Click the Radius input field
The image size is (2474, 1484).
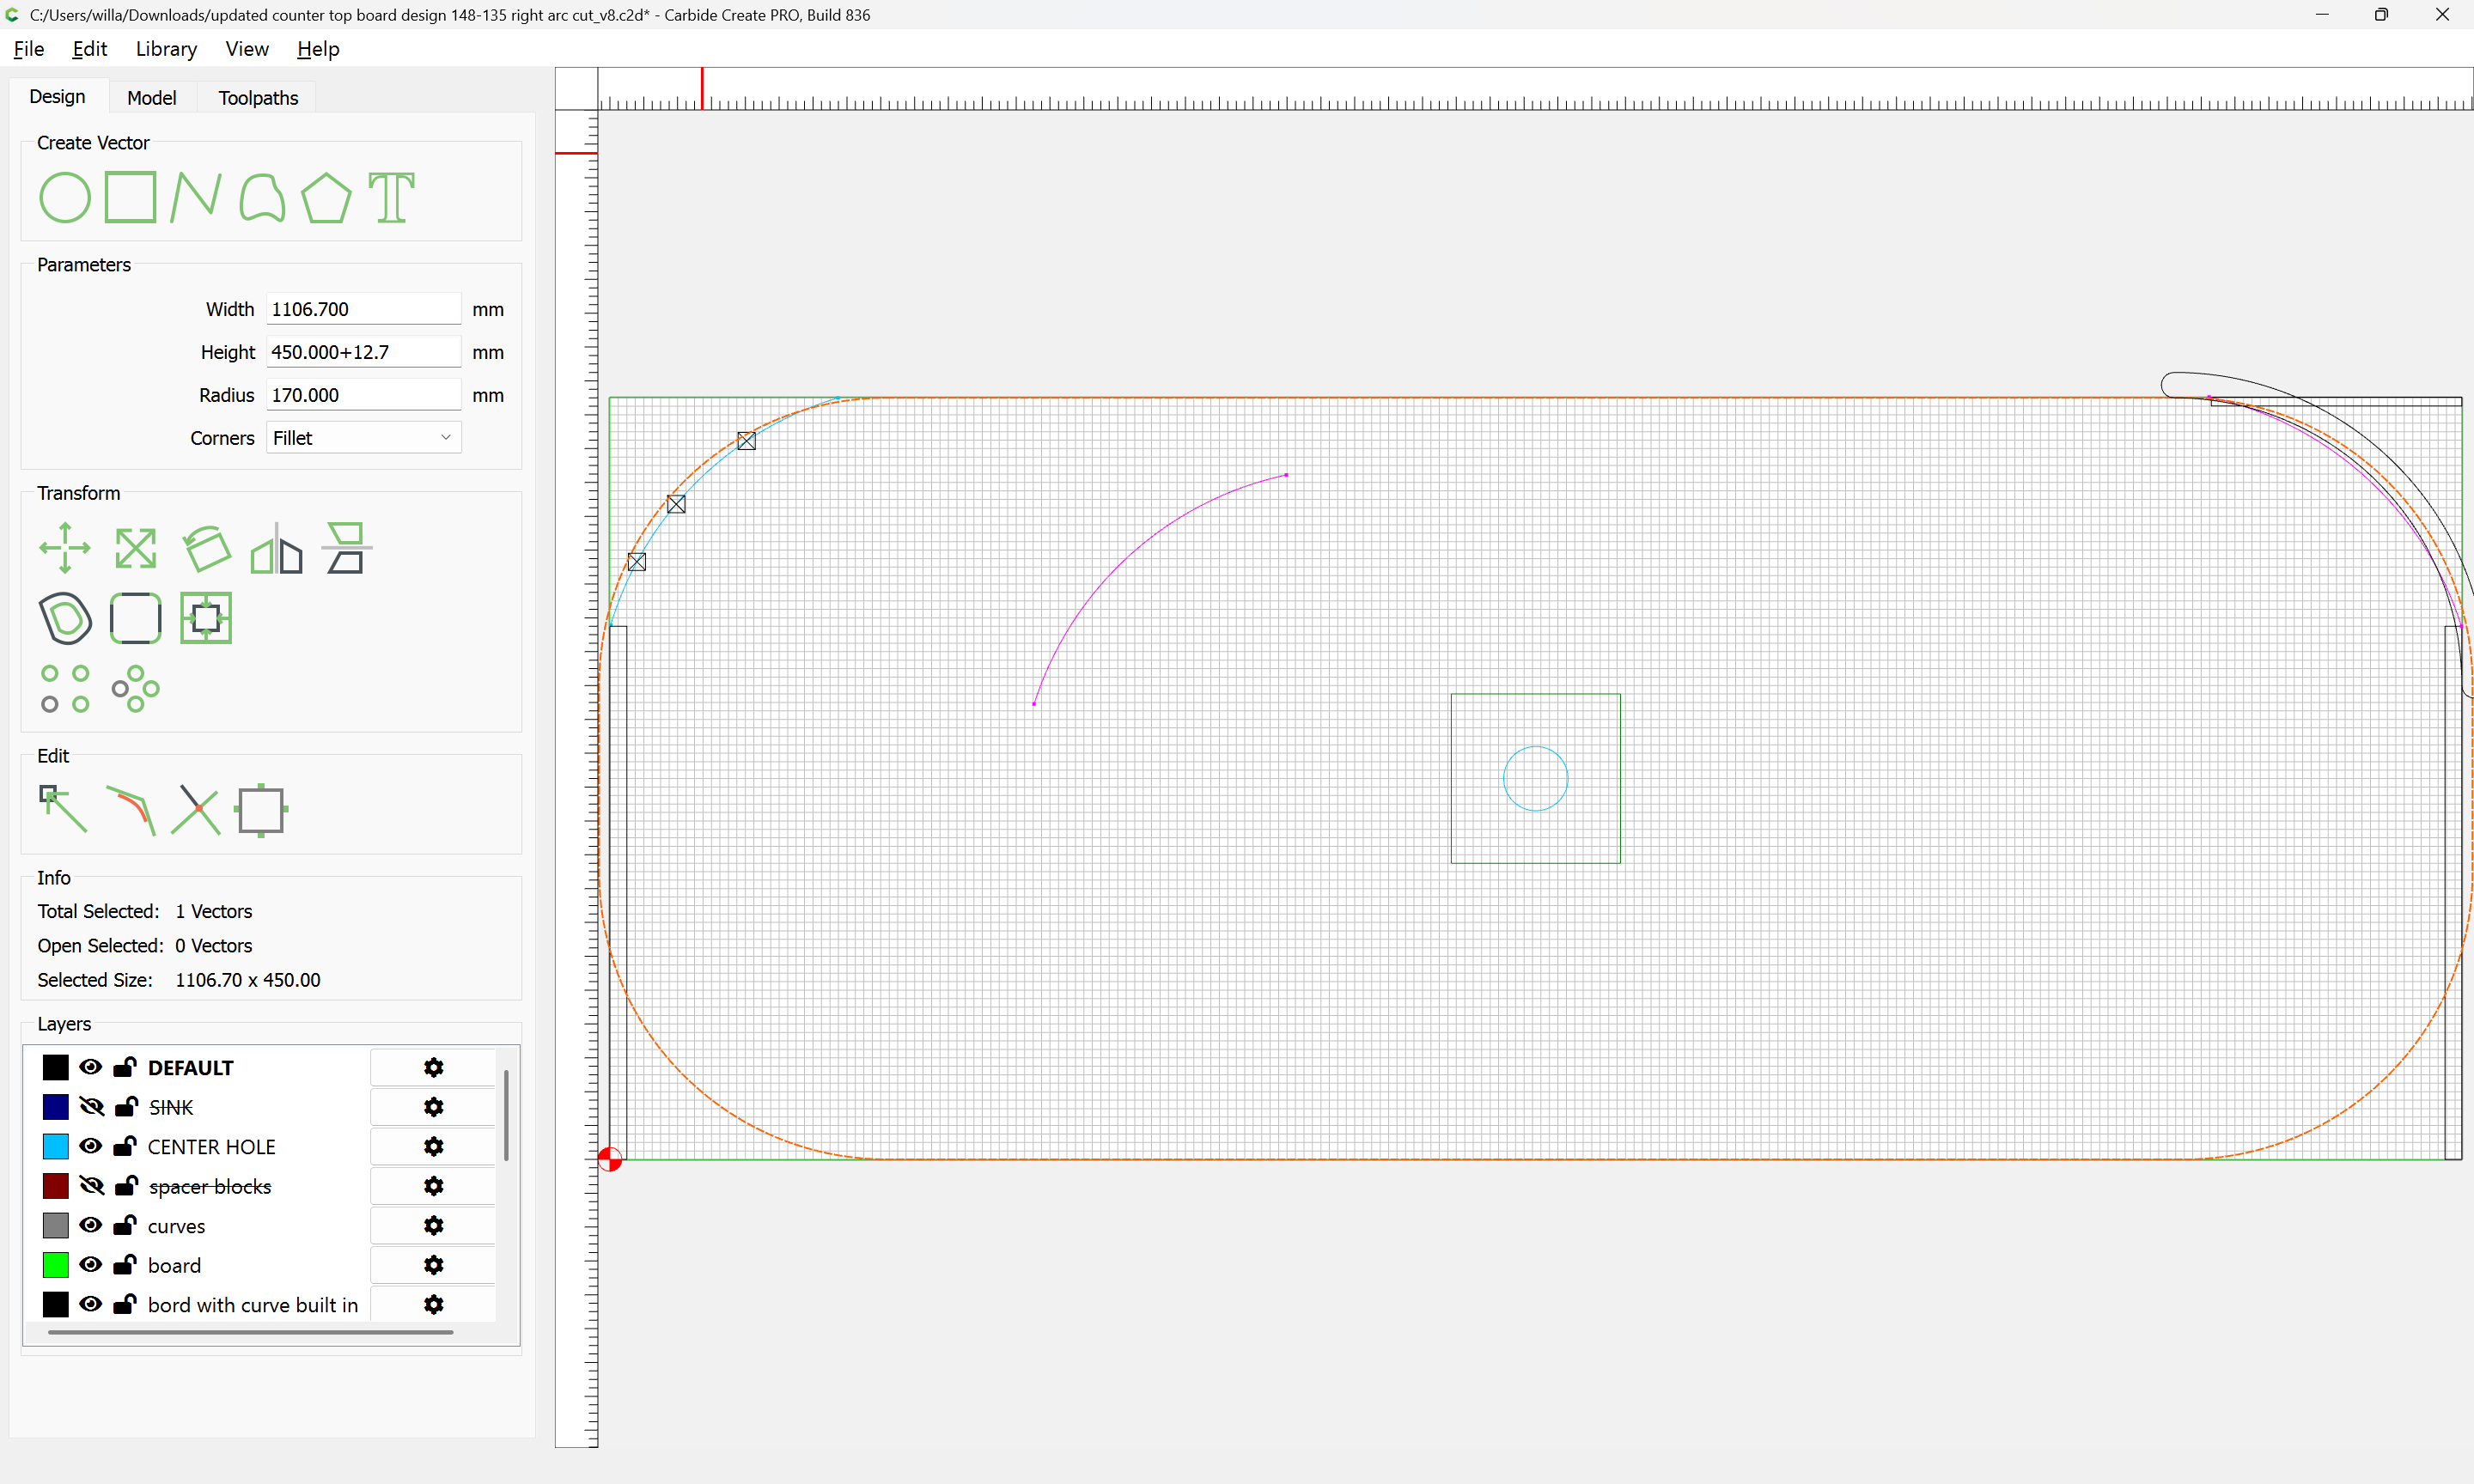click(x=363, y=395)
